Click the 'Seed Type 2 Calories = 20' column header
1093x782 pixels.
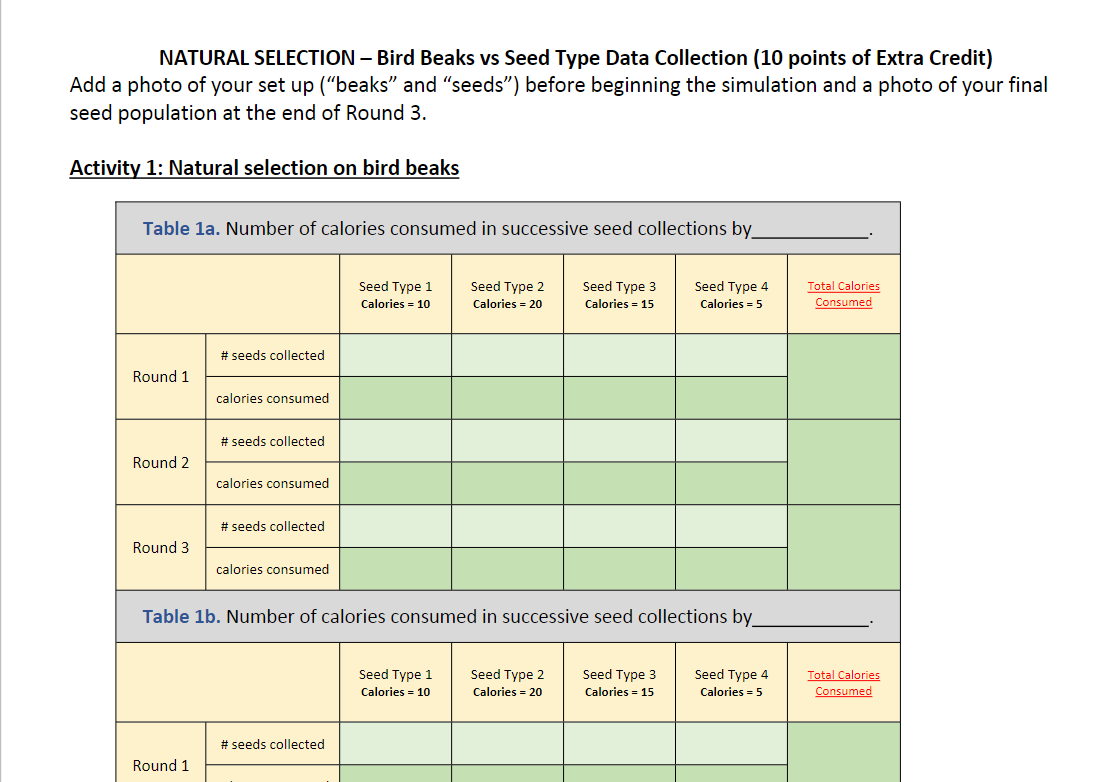point(507,292)
